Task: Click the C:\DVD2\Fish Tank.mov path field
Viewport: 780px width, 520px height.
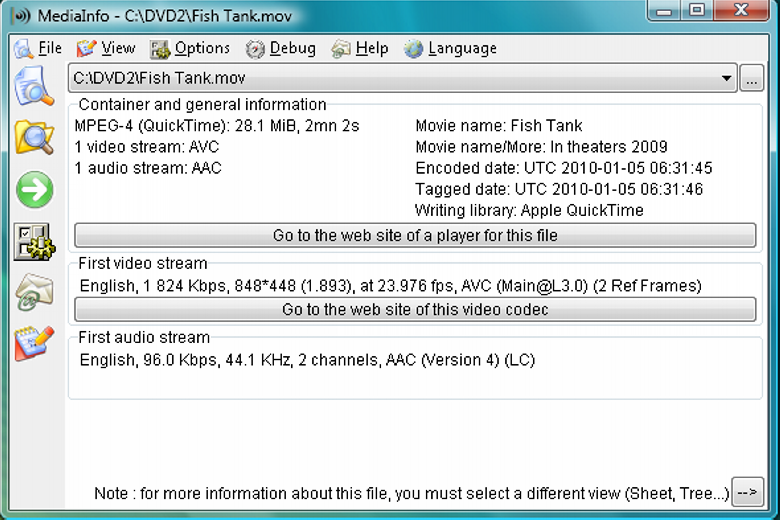Action: click(x=402, y=78)
